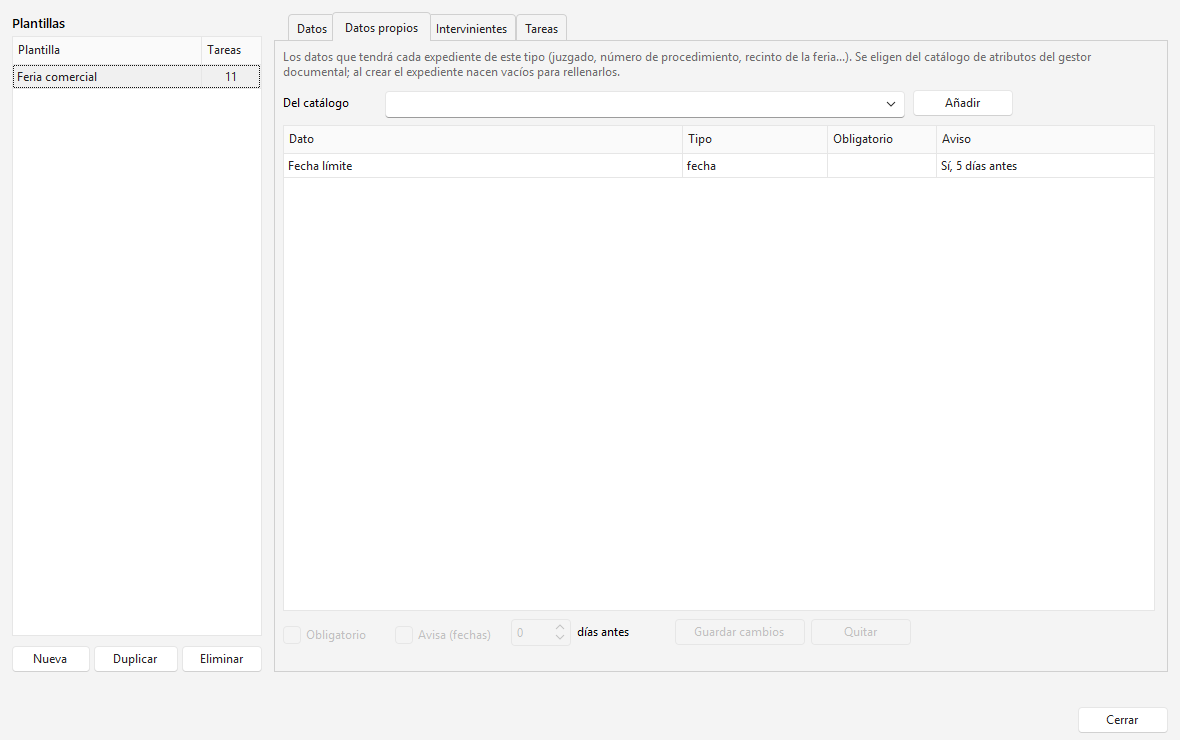
Task: Click the 'fecha' type cell
Action: pos(755,166)
